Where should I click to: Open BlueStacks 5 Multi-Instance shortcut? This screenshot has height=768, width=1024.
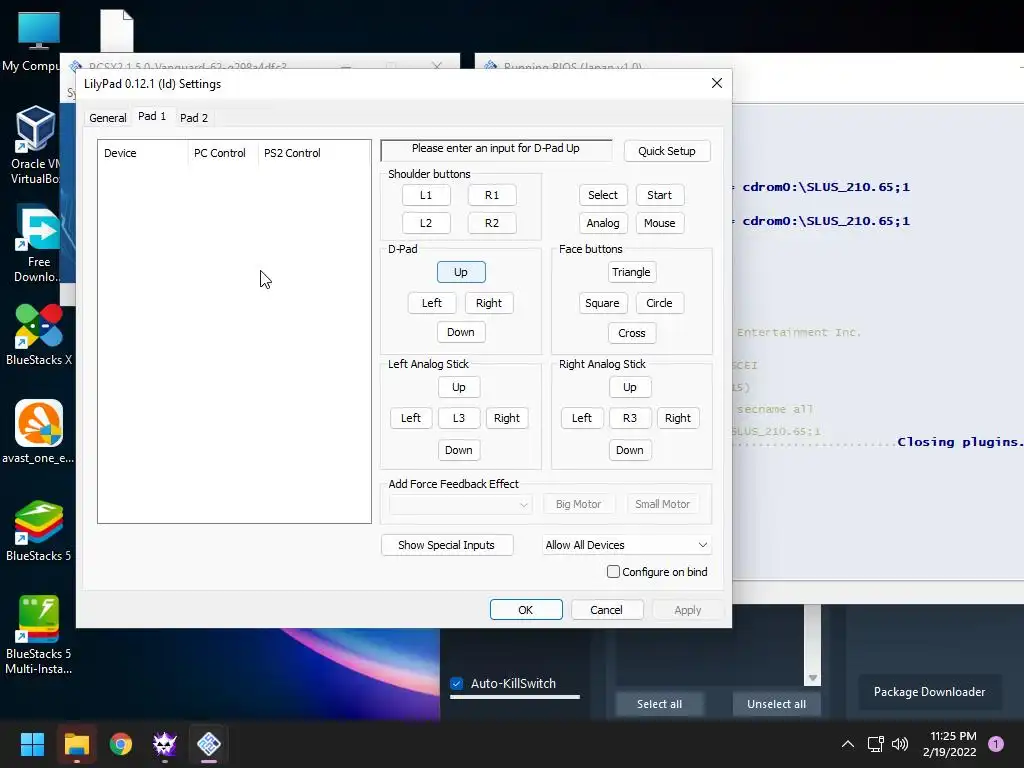tap(39, 635)
